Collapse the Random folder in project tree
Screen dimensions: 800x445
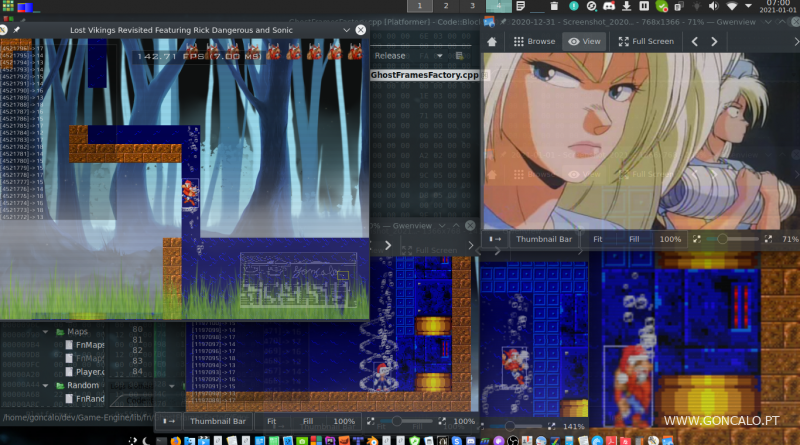click(46, 385)
